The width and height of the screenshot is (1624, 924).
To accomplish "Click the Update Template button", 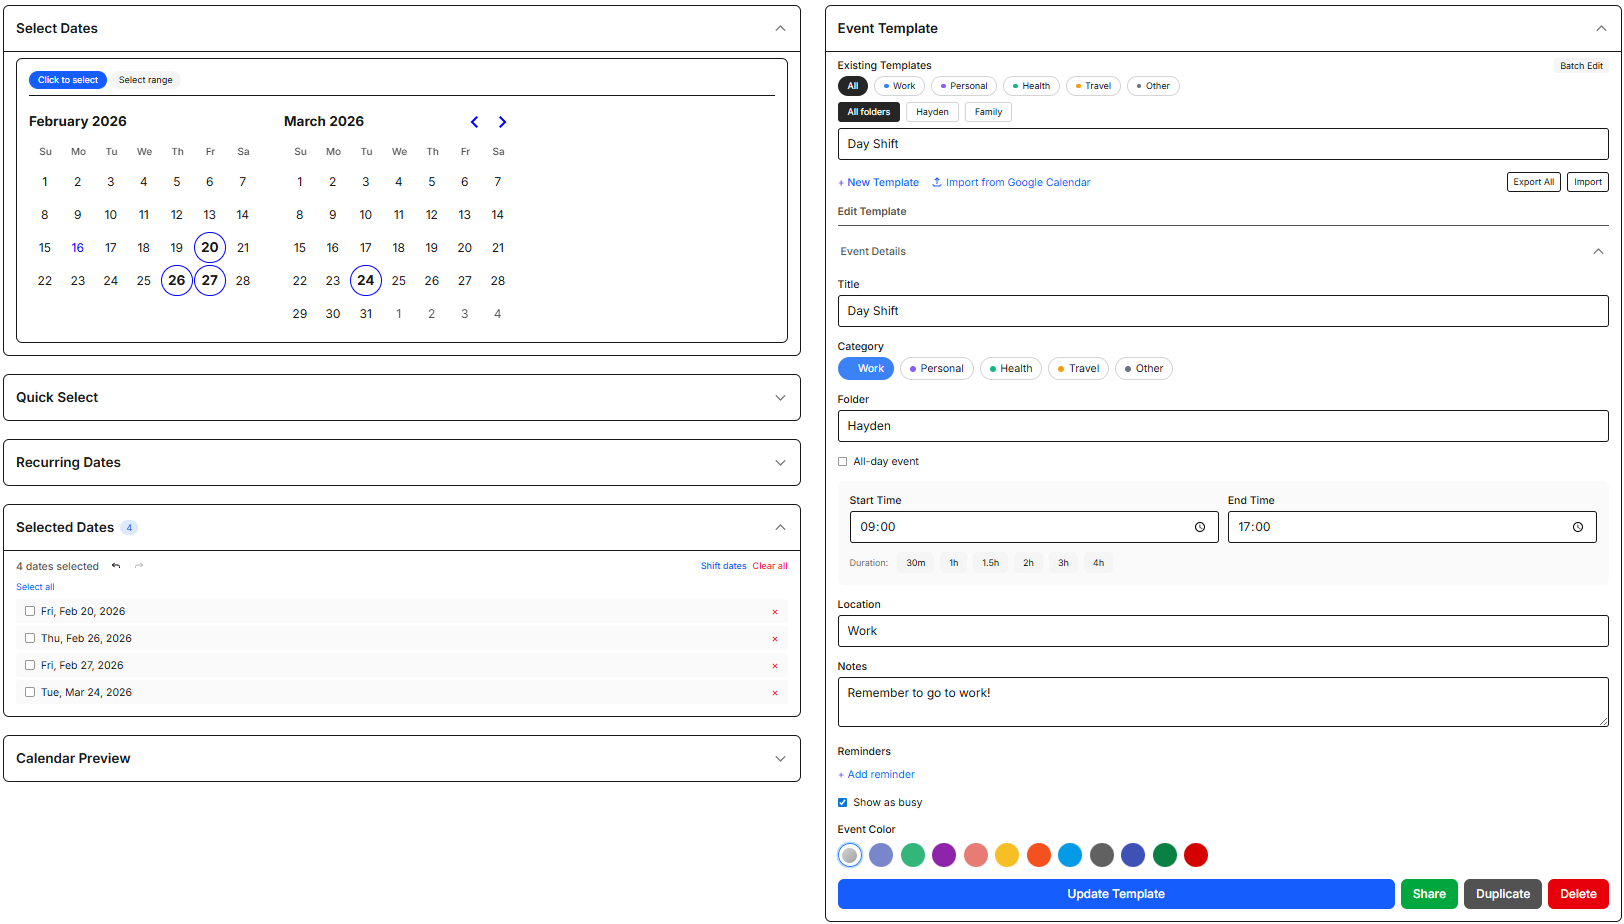I will 1116,893.
